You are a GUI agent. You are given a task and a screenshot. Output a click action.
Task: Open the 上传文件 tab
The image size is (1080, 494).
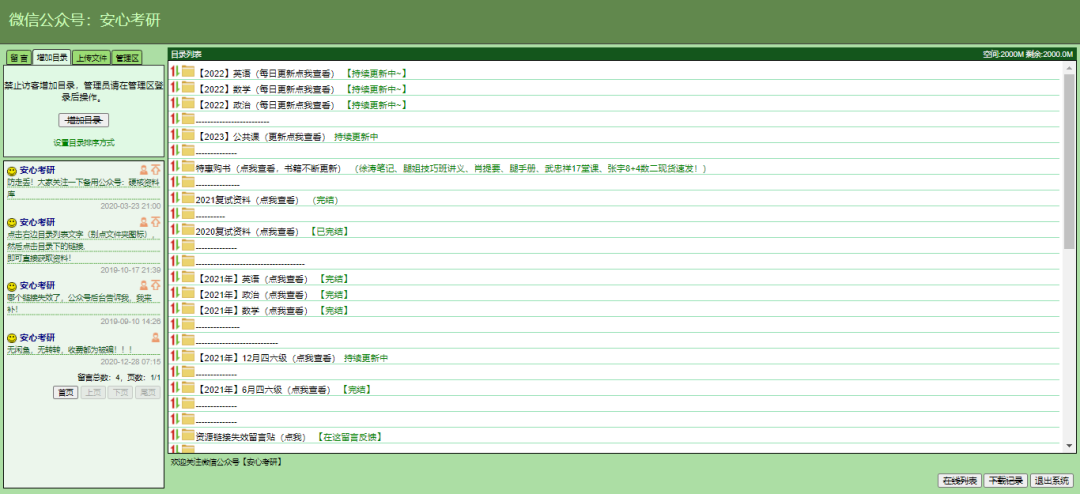(91, 58)
